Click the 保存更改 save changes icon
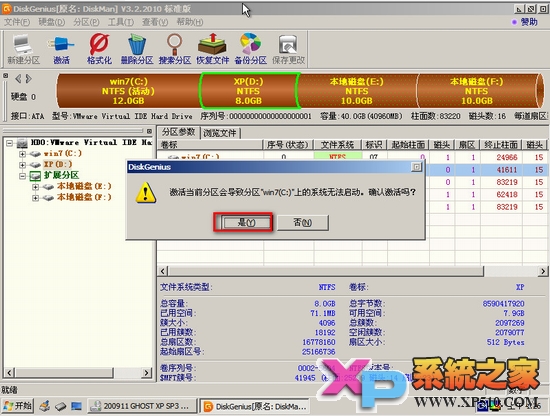Viewport: 550px width, 416px height. tap(288, 49)
